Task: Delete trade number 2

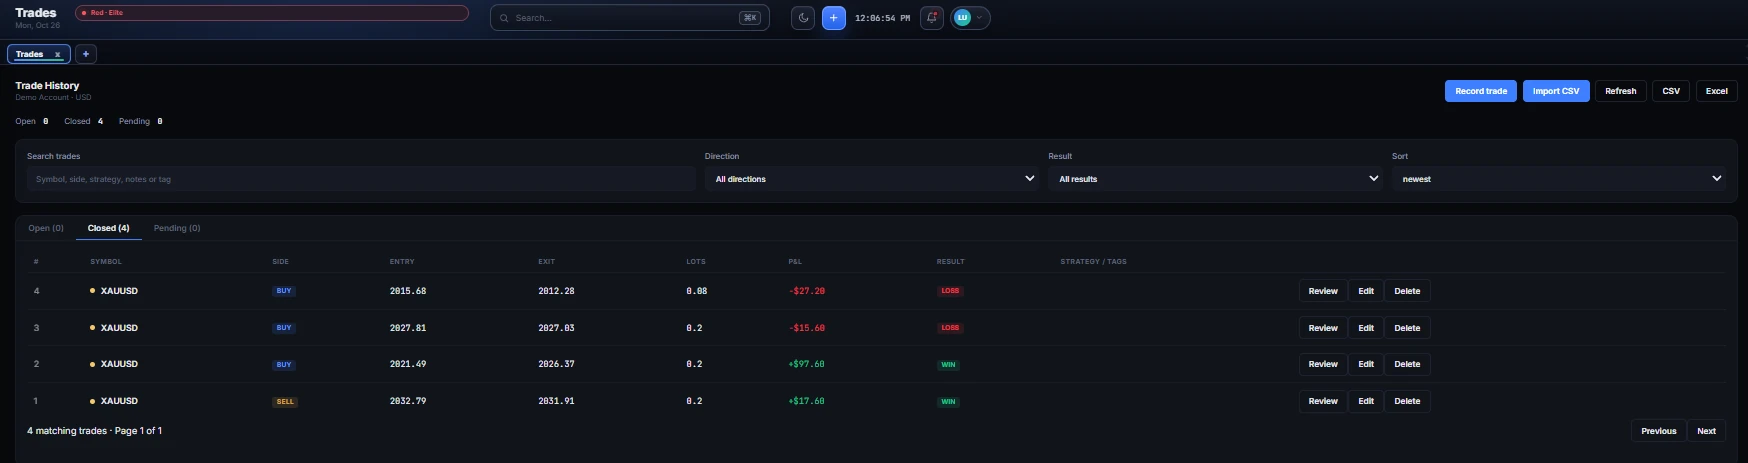Action: pos(1407,364)
